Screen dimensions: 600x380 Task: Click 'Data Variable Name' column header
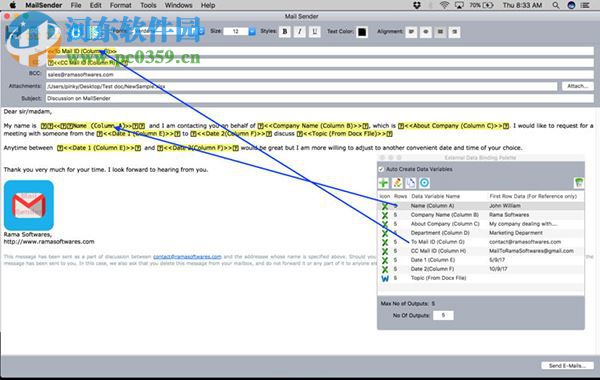(435, 196)
